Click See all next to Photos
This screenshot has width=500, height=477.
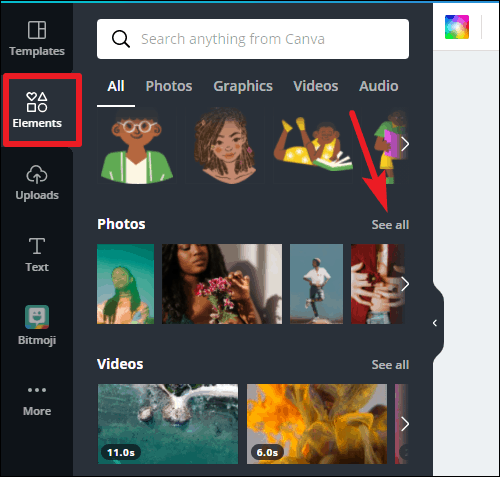pyautogui.click(x=390, y=225)
